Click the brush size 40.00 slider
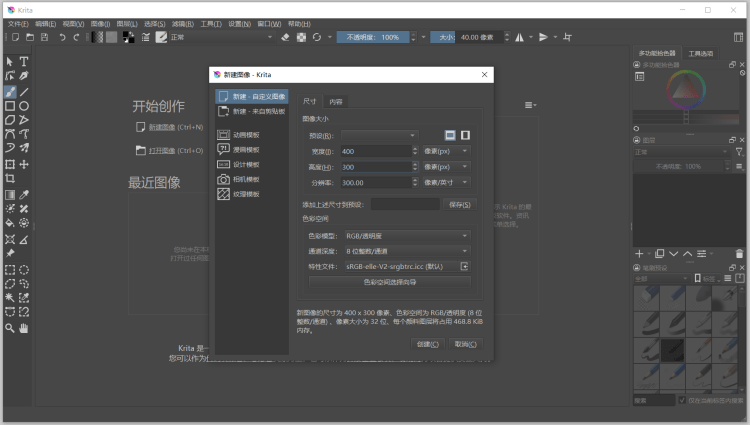The image size is (750, 425). tap(467, 37)
